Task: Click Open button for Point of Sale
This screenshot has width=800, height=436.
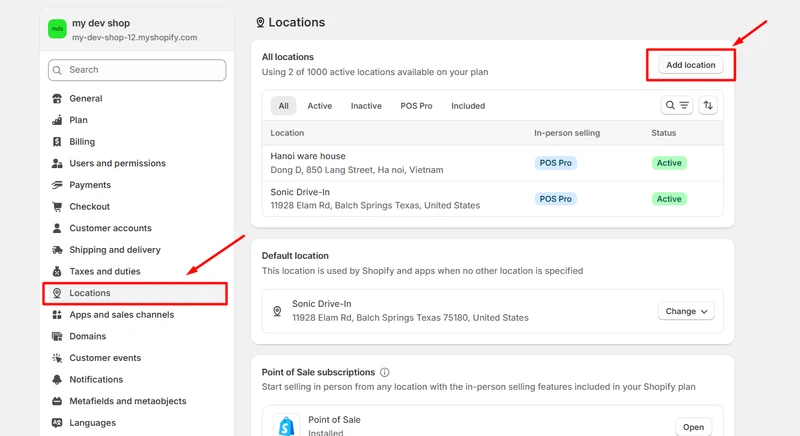Action: [x=693, y=427]
